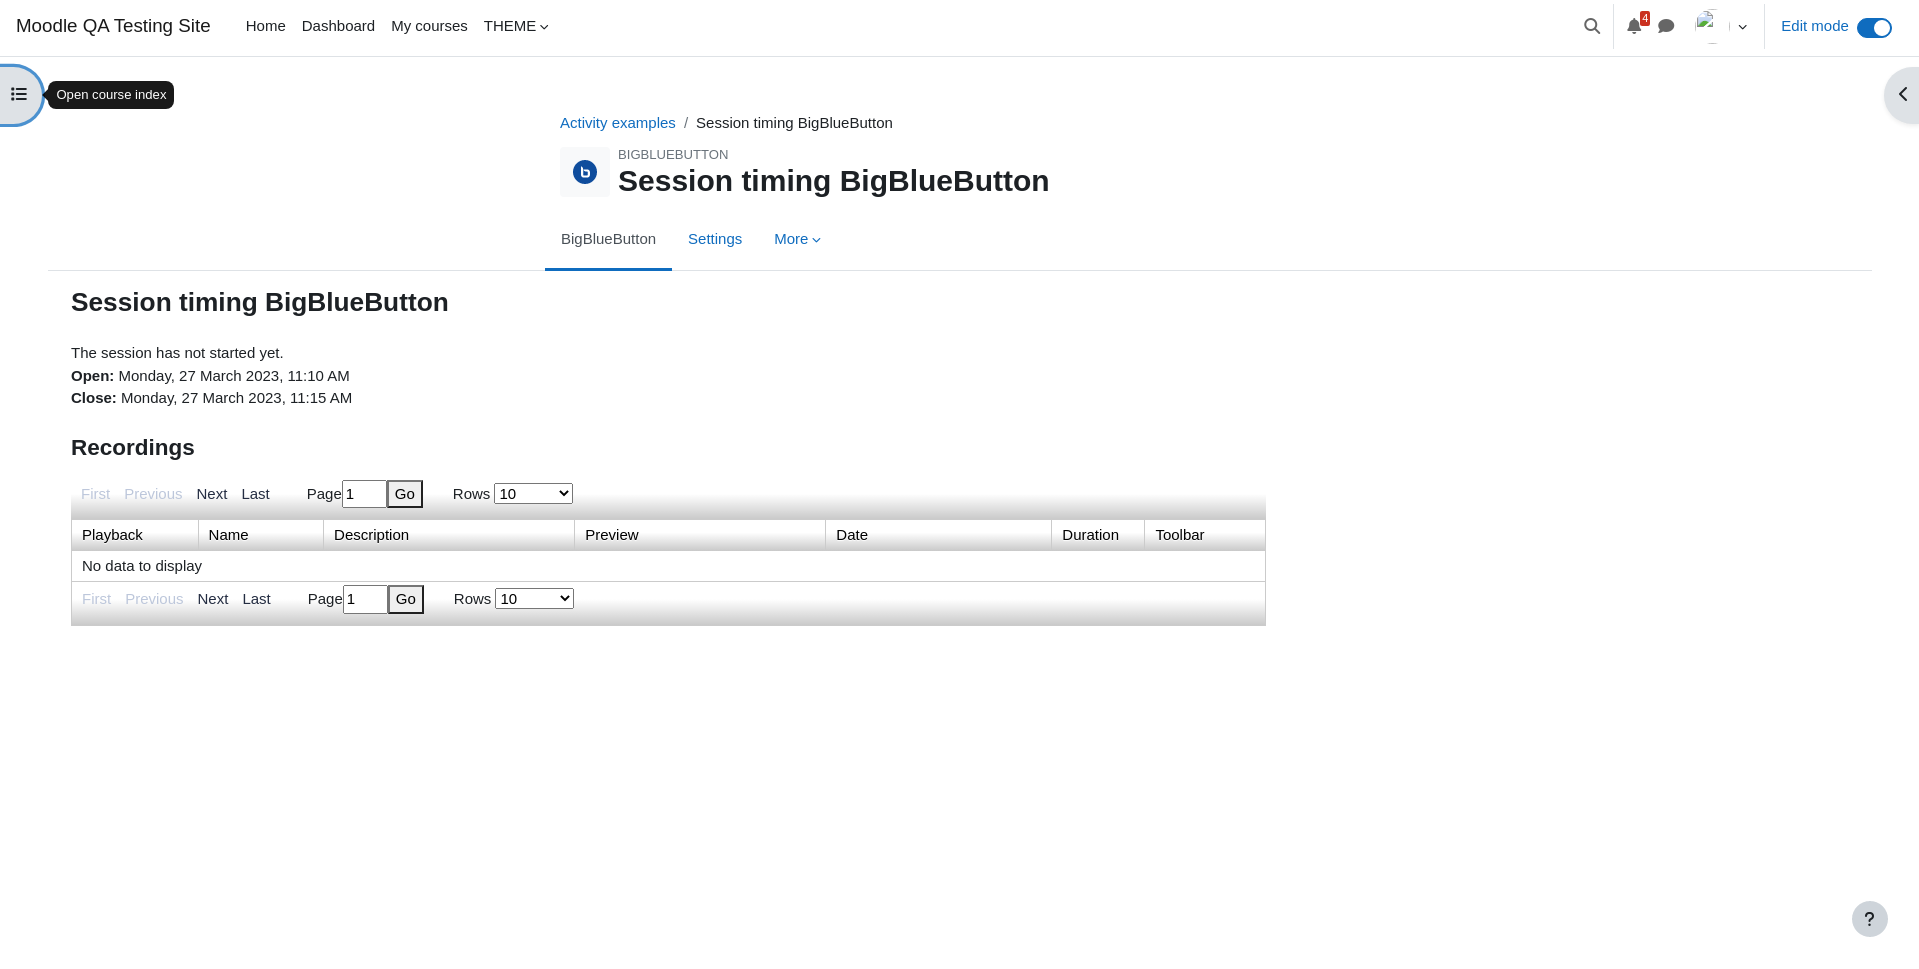Screen dimensions: 1919x969
Task: Open the Dashboard menu item
Action: (x=338, y=26)
